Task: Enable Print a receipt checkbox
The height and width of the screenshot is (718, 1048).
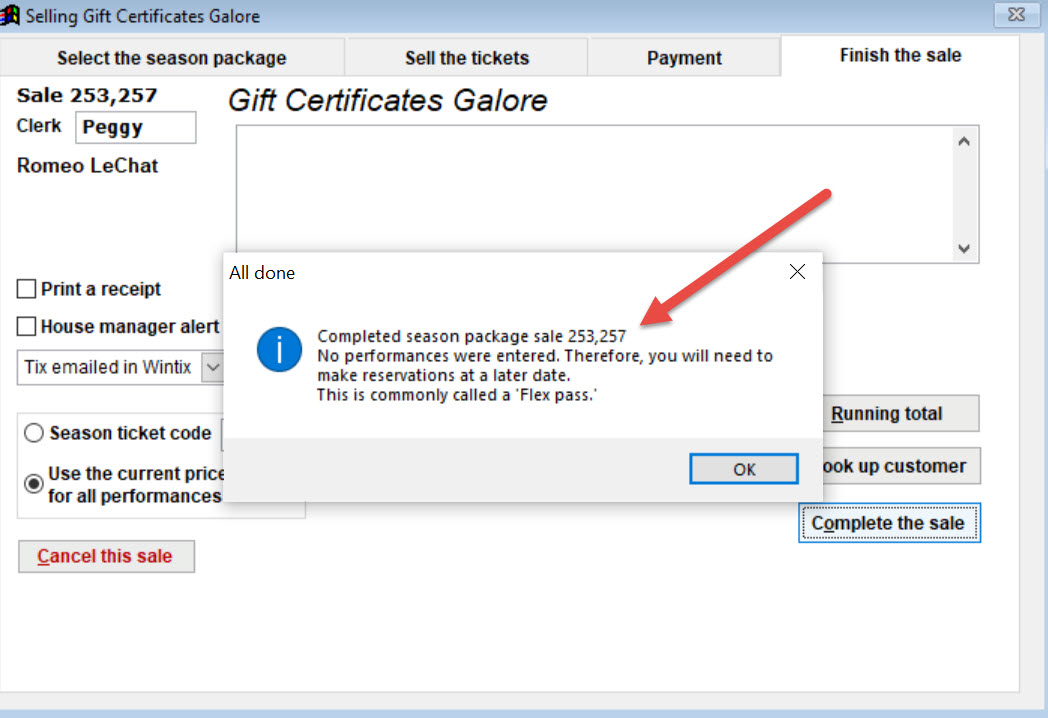Action: pos(26,289)
